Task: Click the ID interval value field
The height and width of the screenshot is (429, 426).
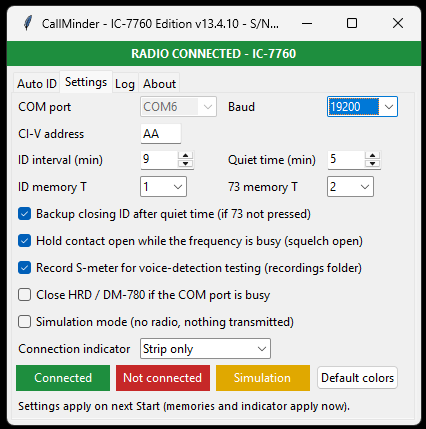Action: 159,160
